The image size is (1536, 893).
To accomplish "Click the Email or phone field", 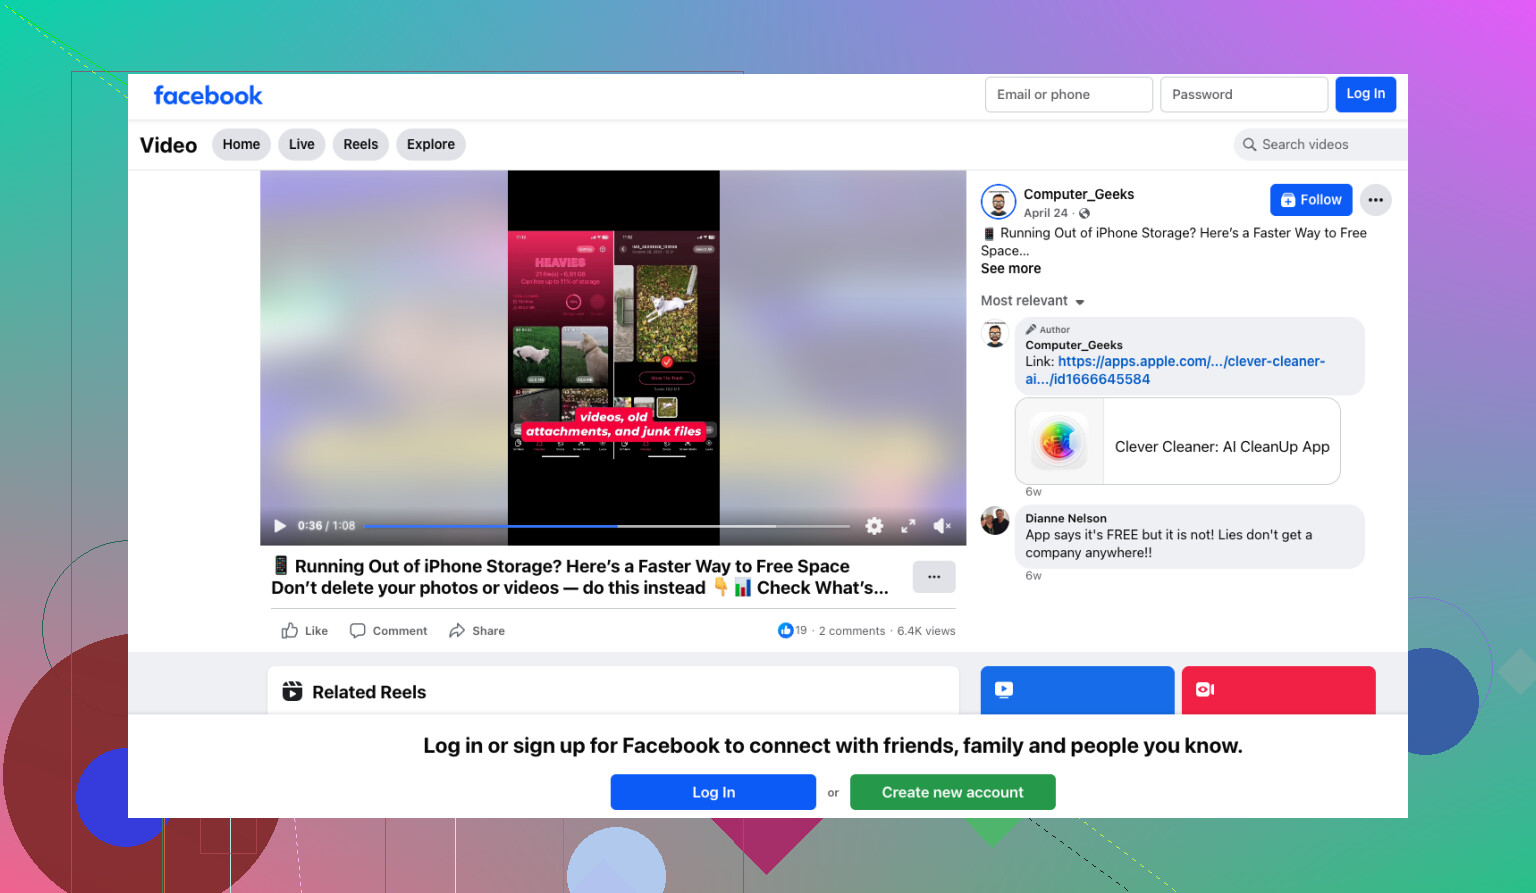I will coord(1069,94).
